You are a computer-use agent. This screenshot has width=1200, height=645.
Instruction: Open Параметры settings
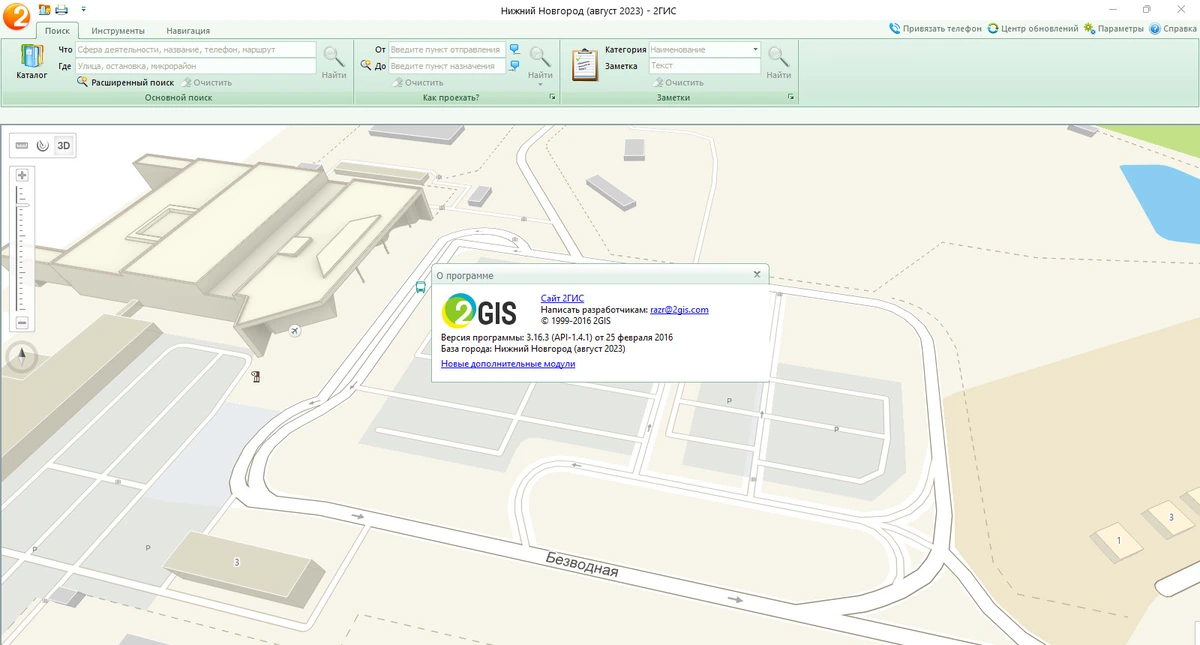tap(1113, 29)
